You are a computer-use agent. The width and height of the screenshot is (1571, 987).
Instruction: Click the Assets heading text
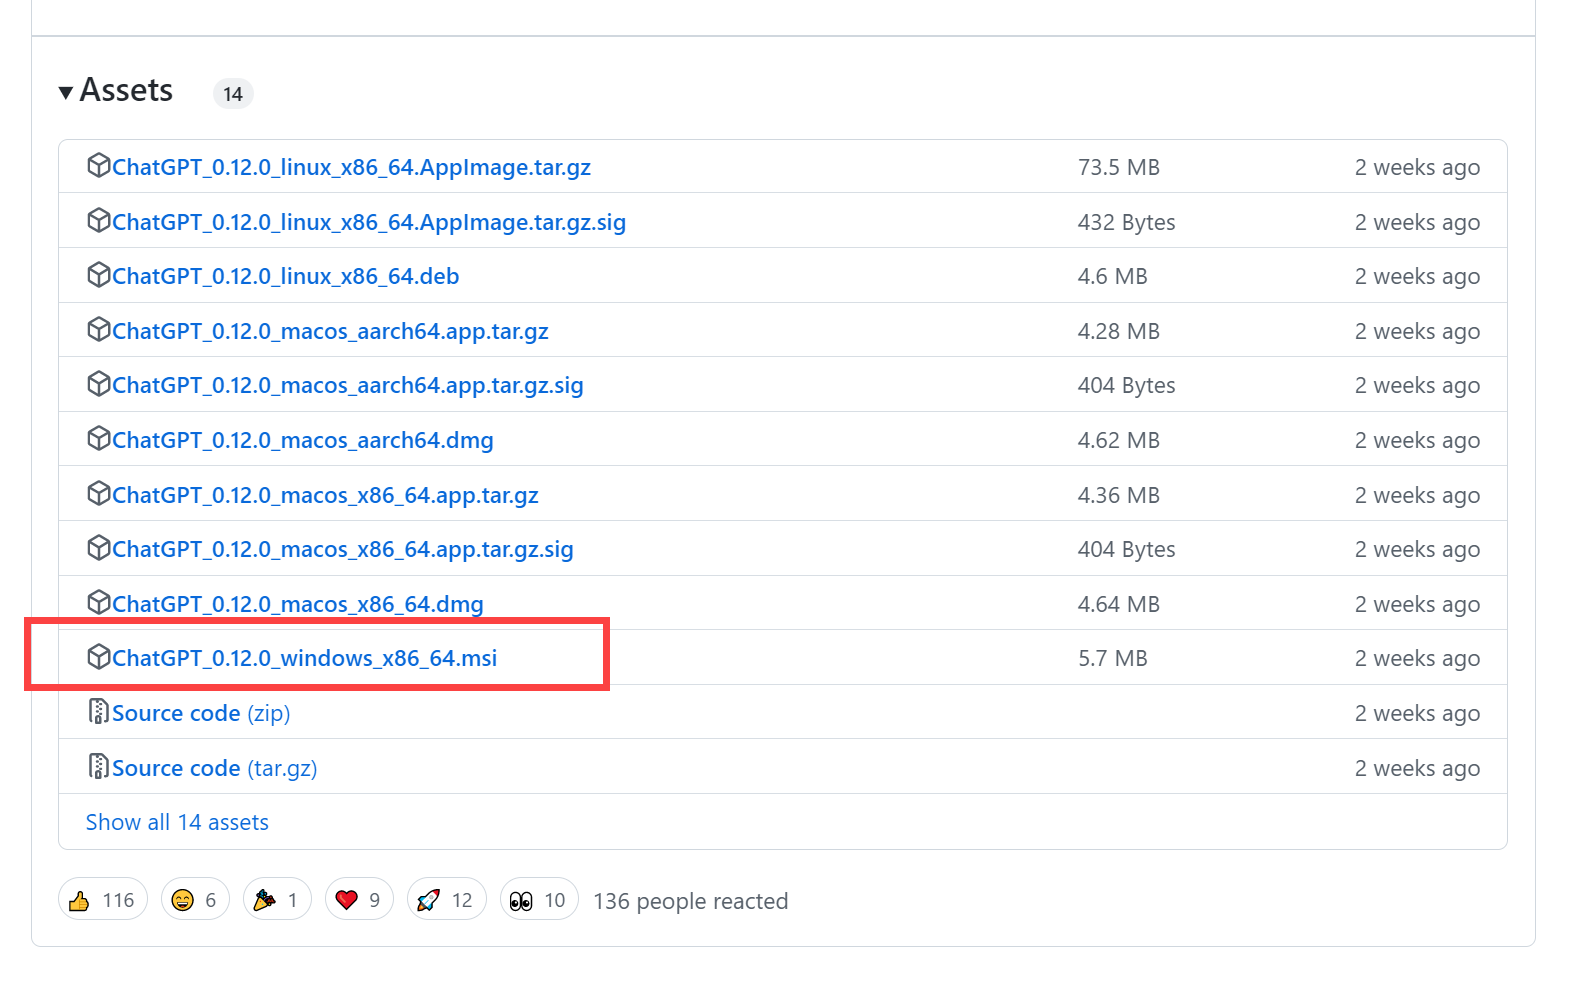click(x=126, y=90)
